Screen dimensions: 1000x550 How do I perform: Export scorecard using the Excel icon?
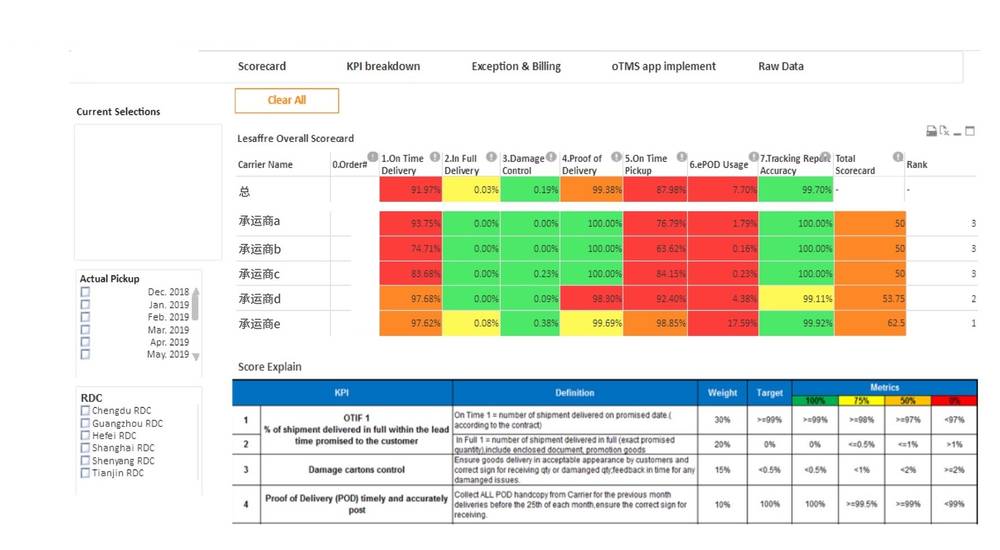944,131
